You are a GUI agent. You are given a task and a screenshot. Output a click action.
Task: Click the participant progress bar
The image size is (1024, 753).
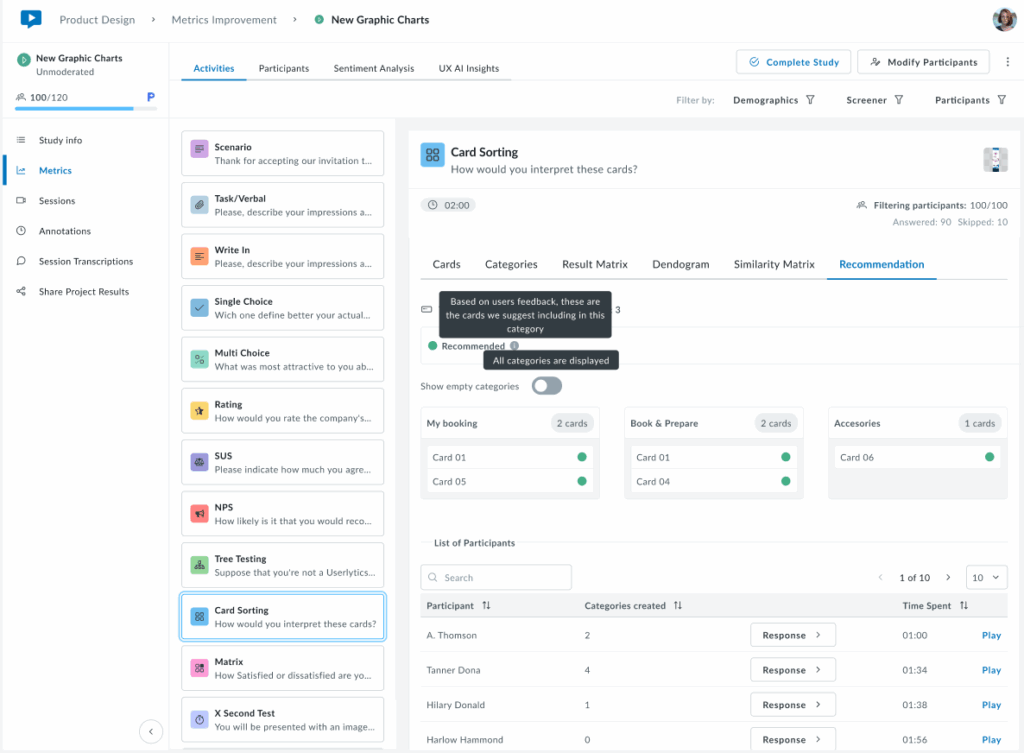pyautogui.click(x=76, y=108)
